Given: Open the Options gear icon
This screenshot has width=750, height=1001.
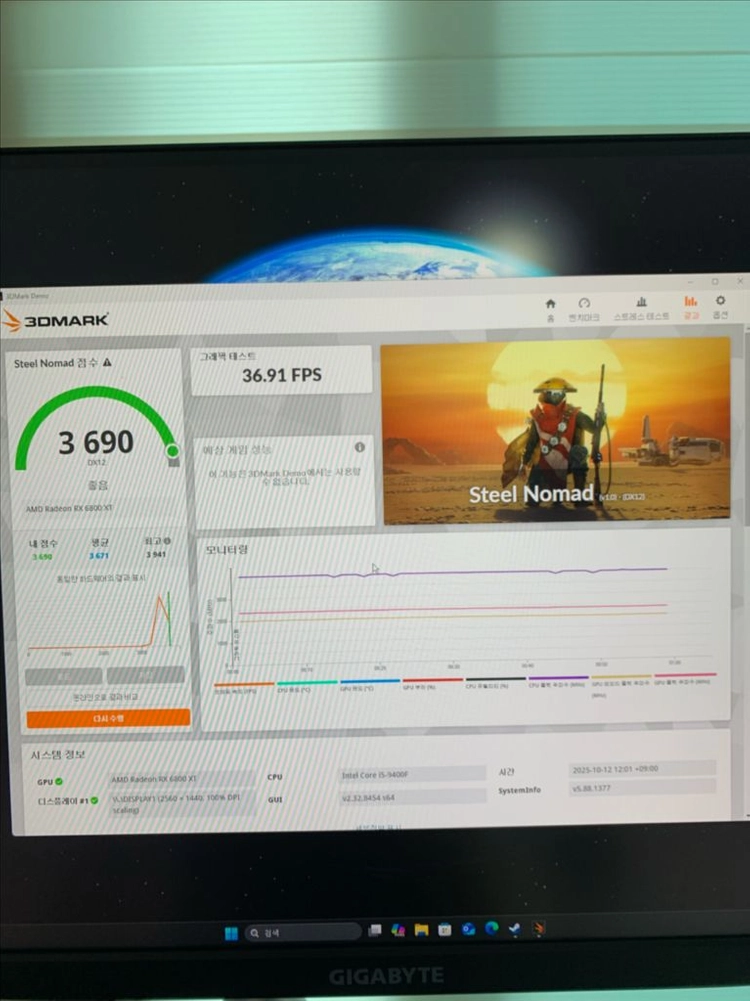Looking at the screenshot, I should coord(721,300).
